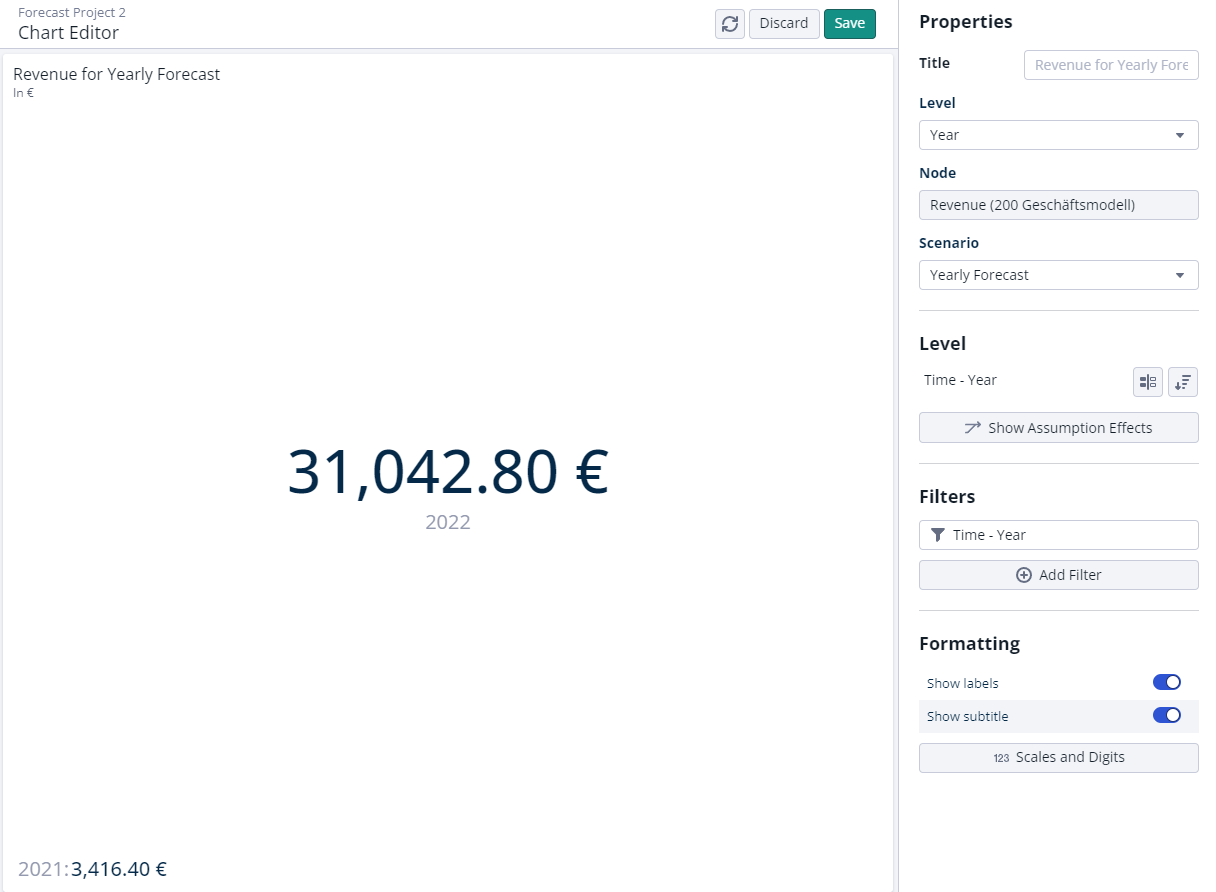Click the 2021 comparison value 3,416.40 €
The height and width of the screenshot is (892, 1216).
tap(118, 869)
